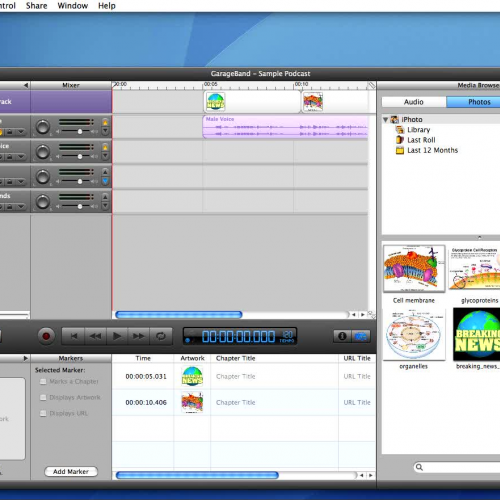Toggle the yellow ducking up-arrow on 'ice' track

(105, 147)
